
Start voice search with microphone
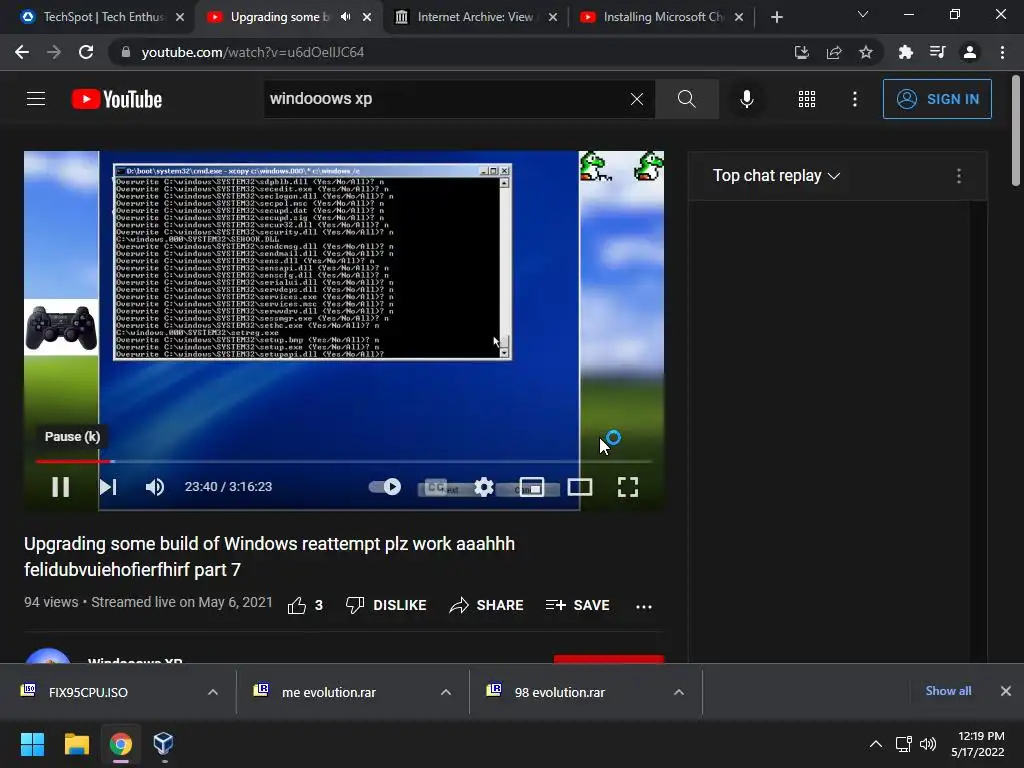(746, 99)
